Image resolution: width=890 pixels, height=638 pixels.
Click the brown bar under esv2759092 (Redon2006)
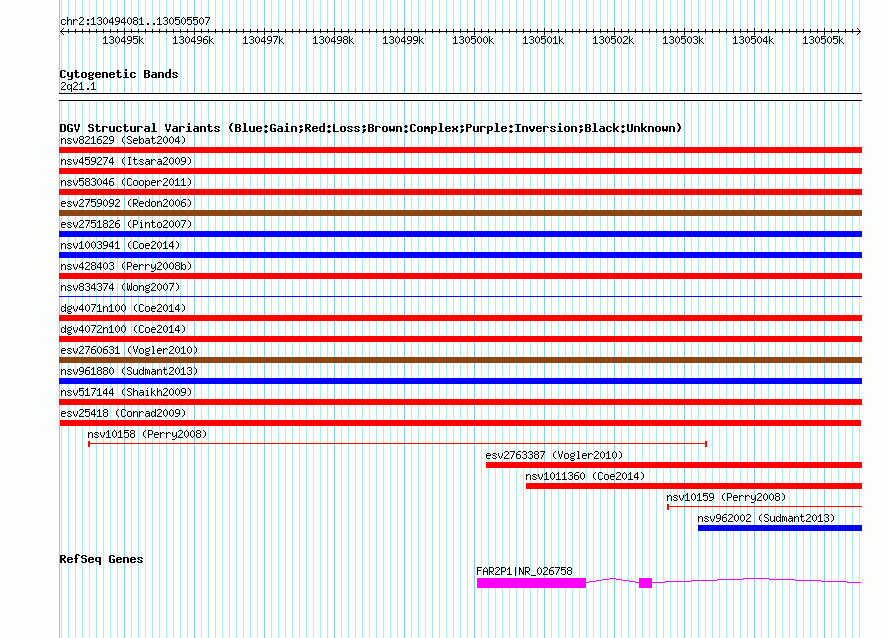(460, 213)
